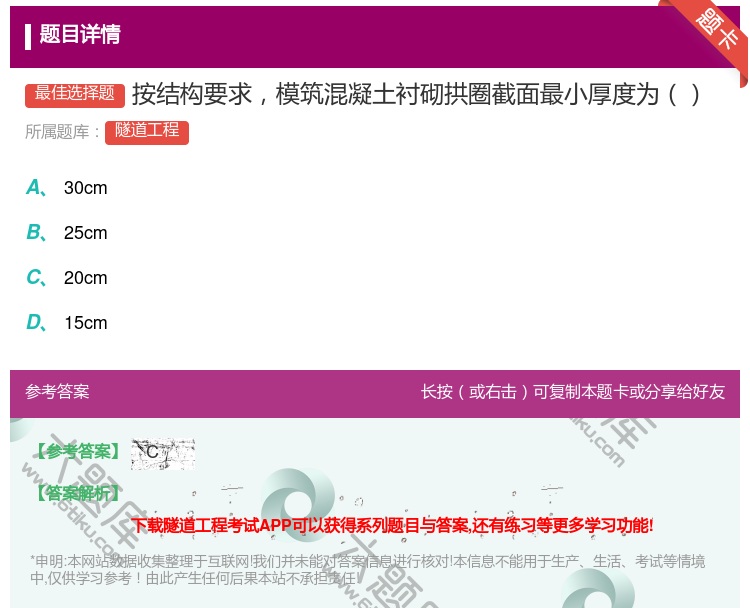The width and height of the screenshot is (750, 608).
Task: Click the answer image showing C
Action: (x=163, y=453)
